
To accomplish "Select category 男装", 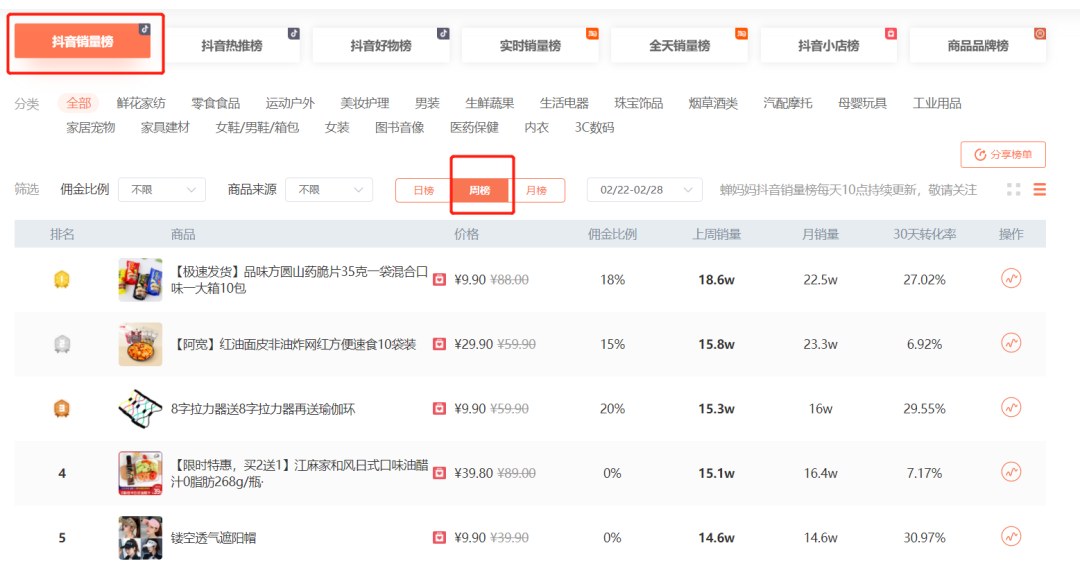I will pyautogui.click(x=427, y=103).
